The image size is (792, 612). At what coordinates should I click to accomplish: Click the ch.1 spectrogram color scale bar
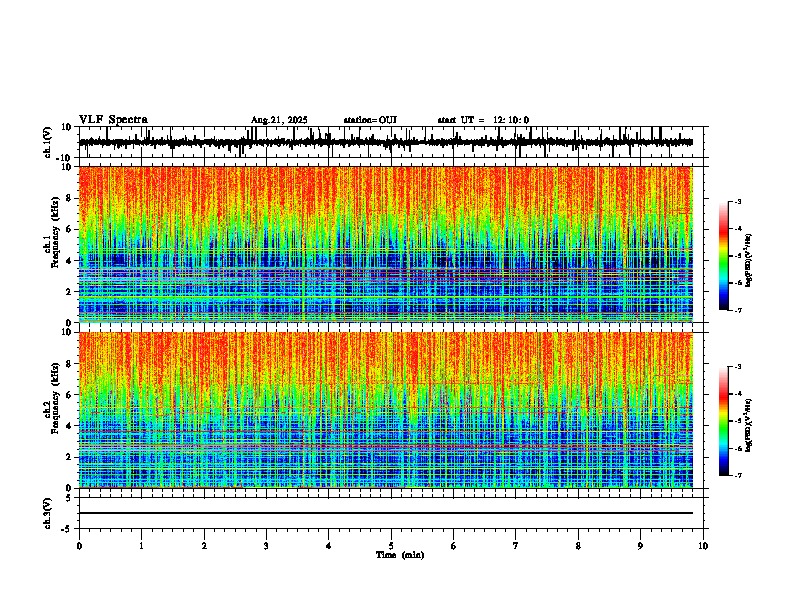click(x=723, y=256)
